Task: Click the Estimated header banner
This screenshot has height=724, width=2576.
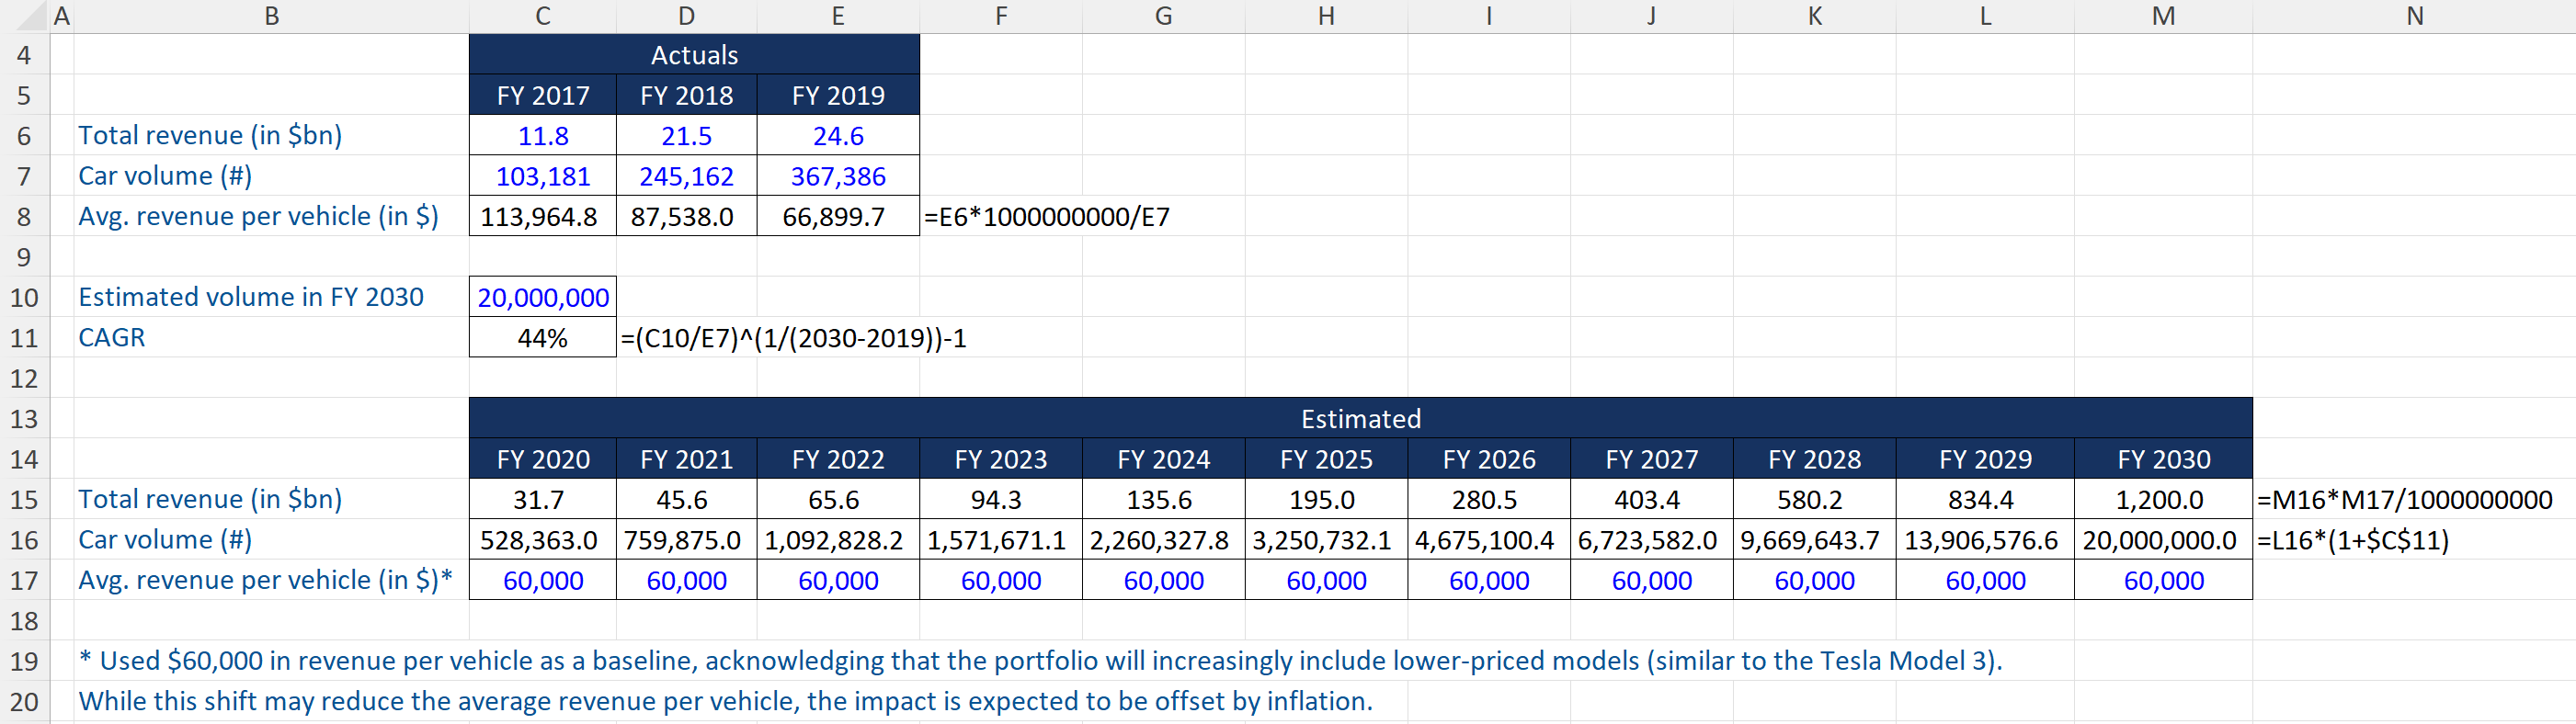Action: coord(1359,418)
